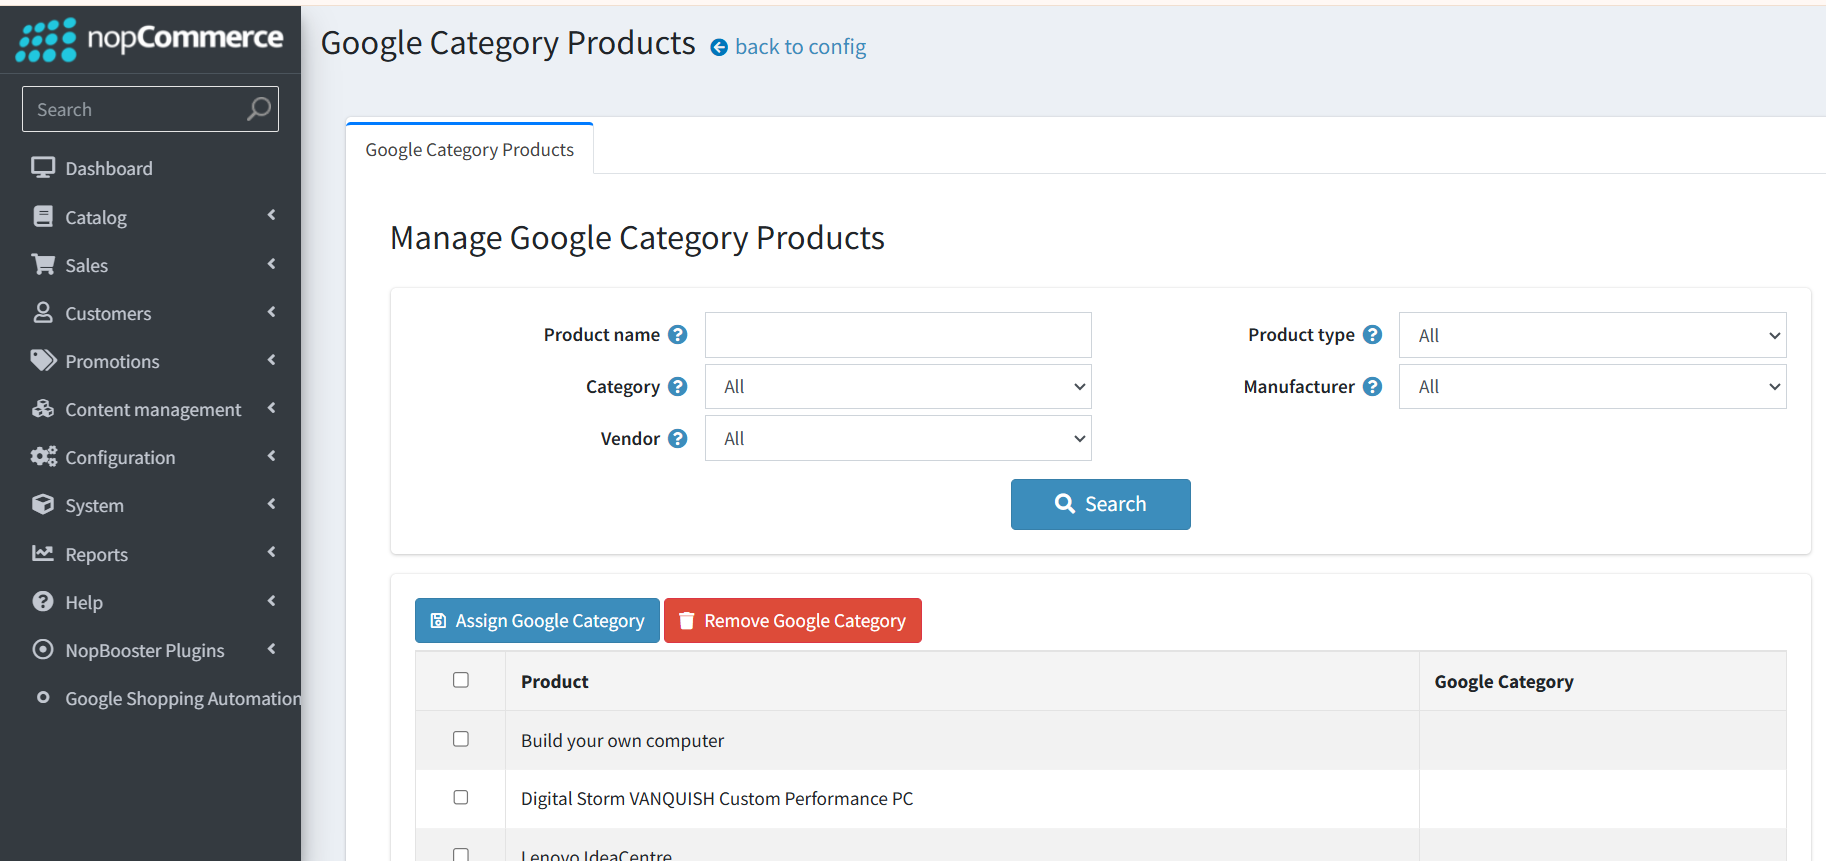Click the Manufacturer help tooltip icon
This screenshot has width=1826, height=861.
coord(1372,386)
